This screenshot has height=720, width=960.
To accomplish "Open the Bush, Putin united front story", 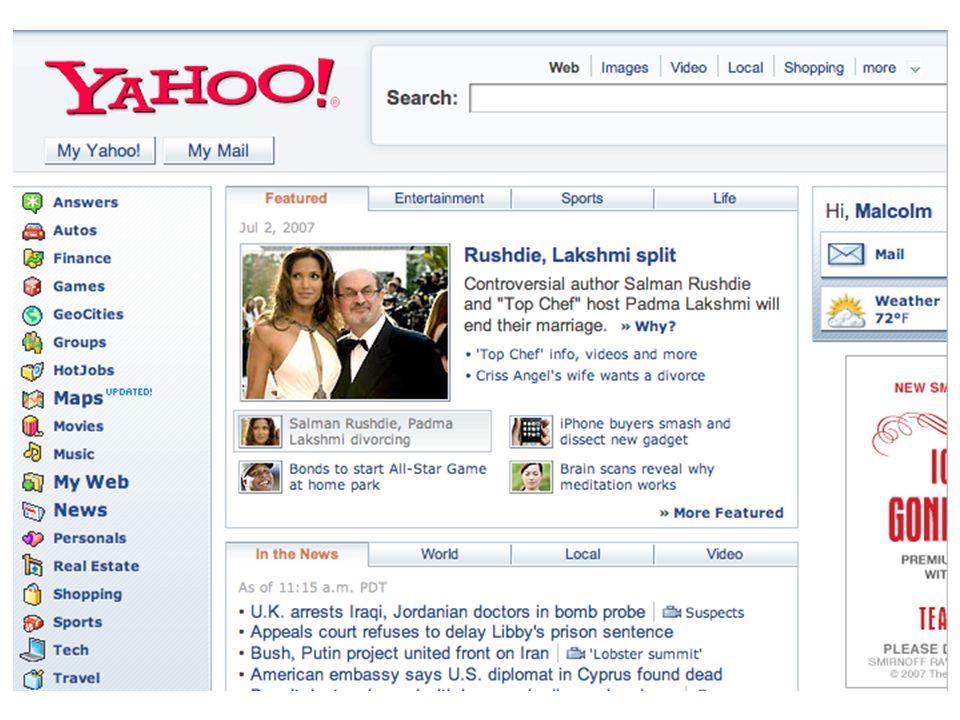I will 399,654.
